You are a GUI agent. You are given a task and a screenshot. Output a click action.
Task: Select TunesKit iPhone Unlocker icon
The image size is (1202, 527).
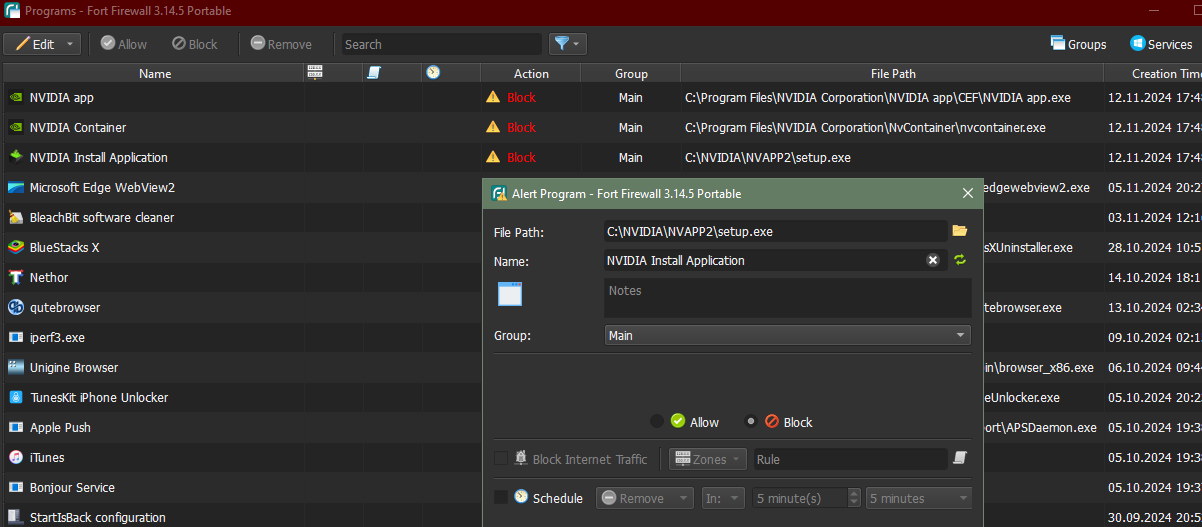point(16,397)
